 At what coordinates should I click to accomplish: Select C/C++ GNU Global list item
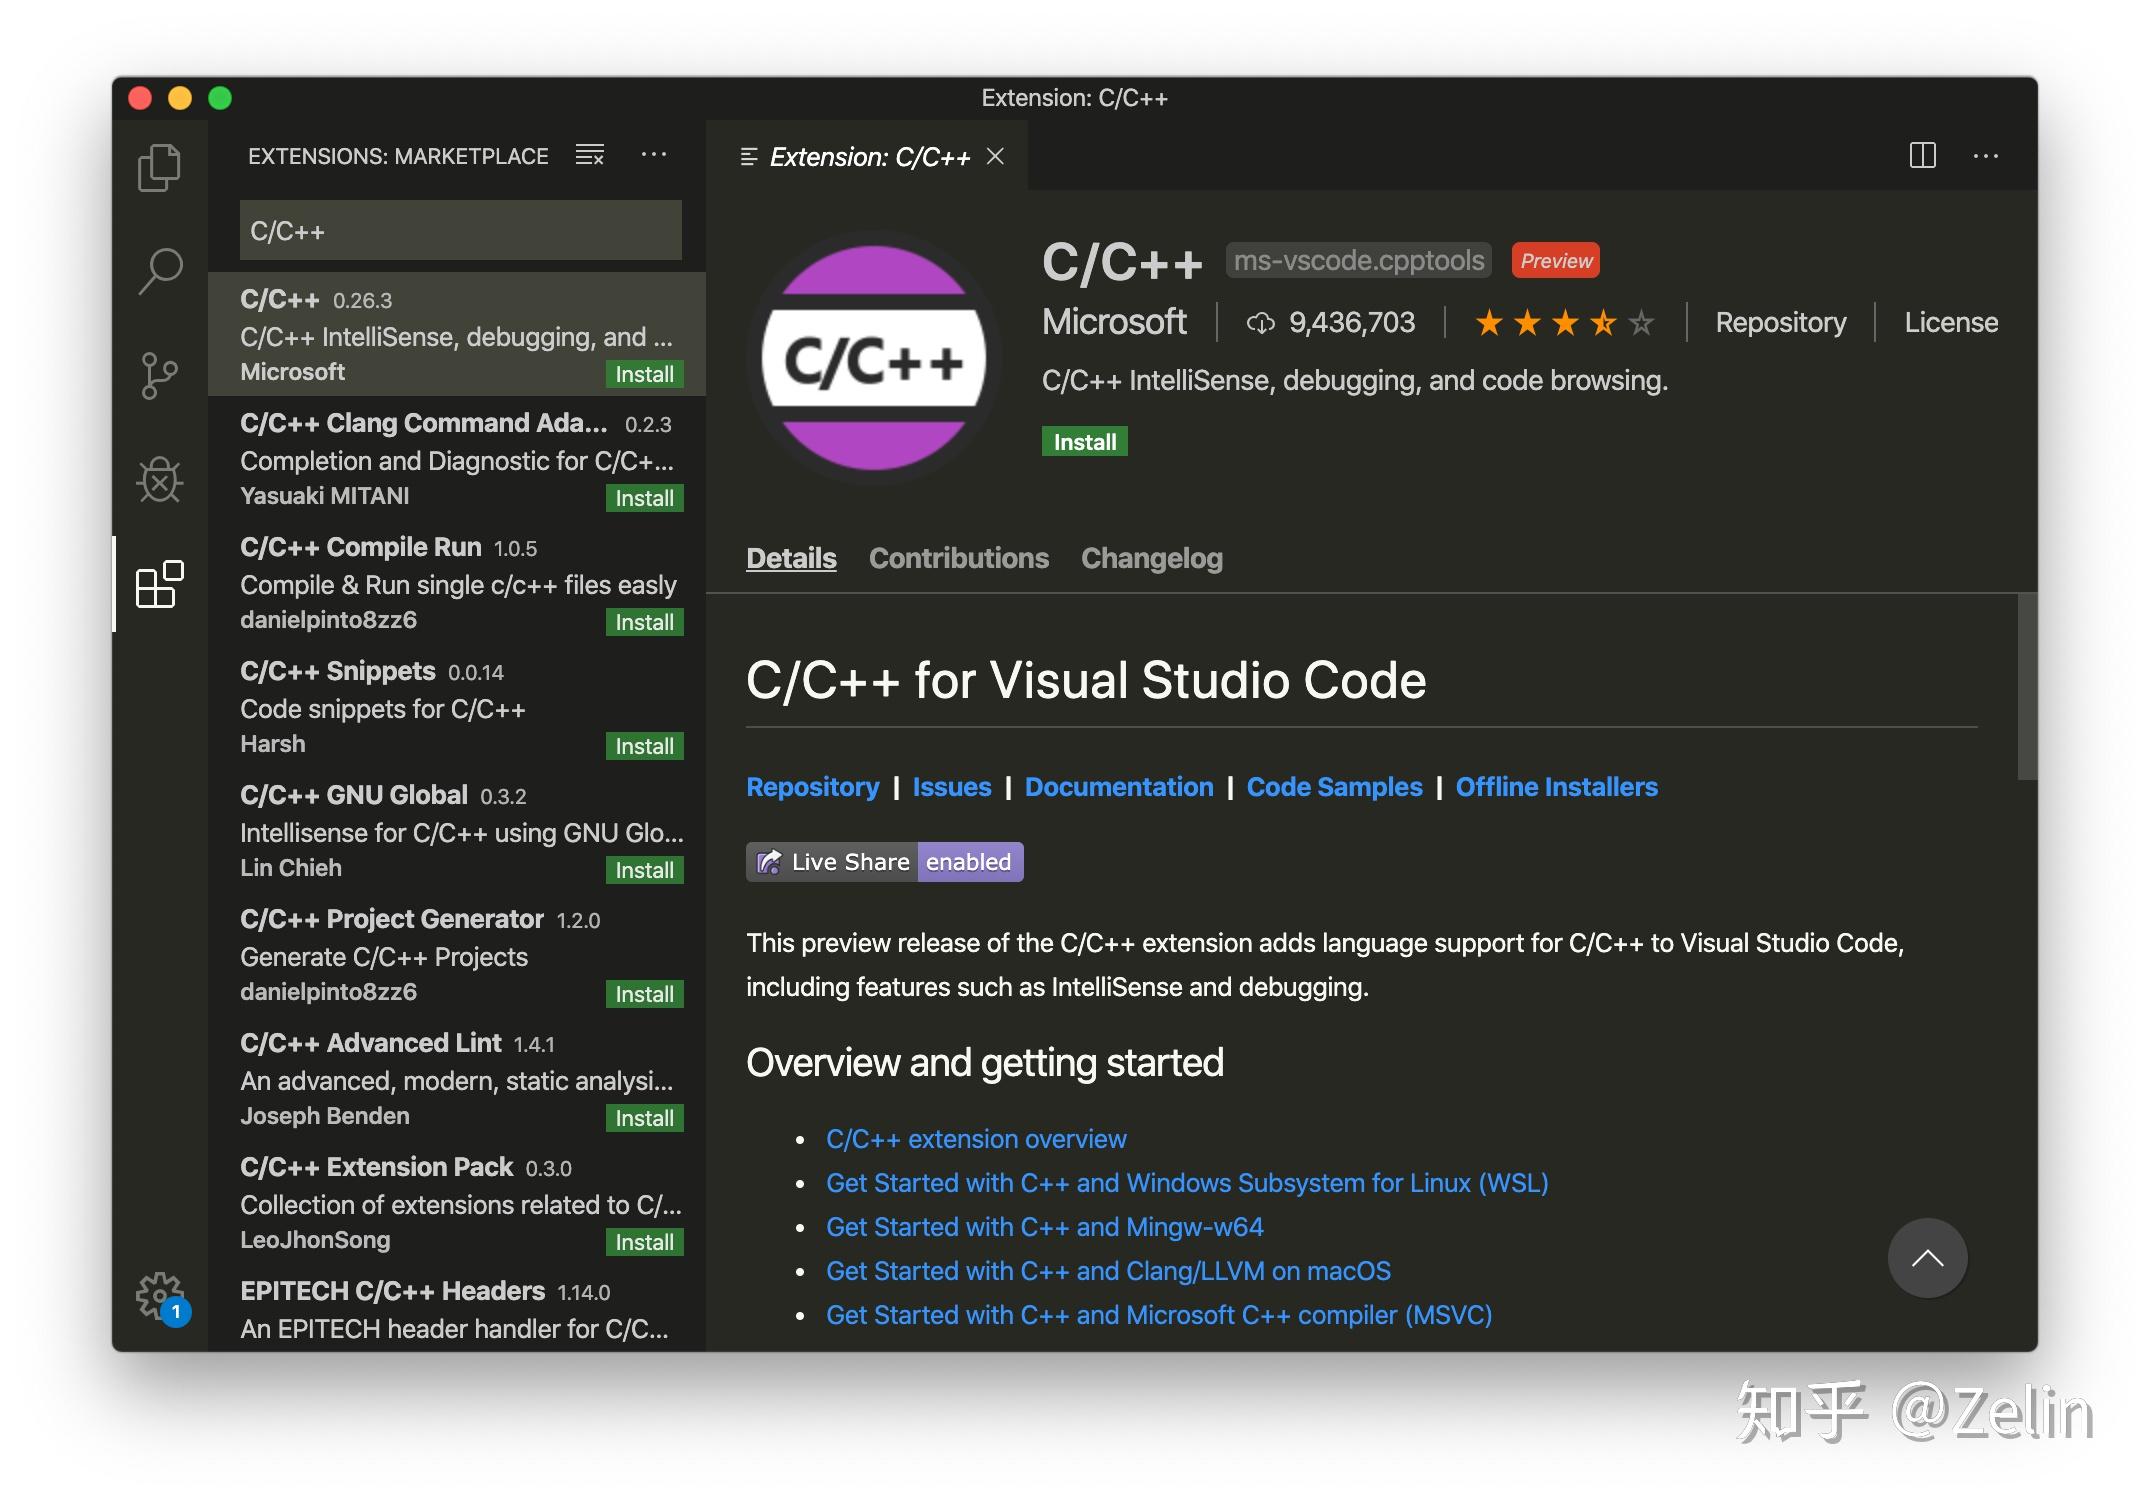point(457,830)
